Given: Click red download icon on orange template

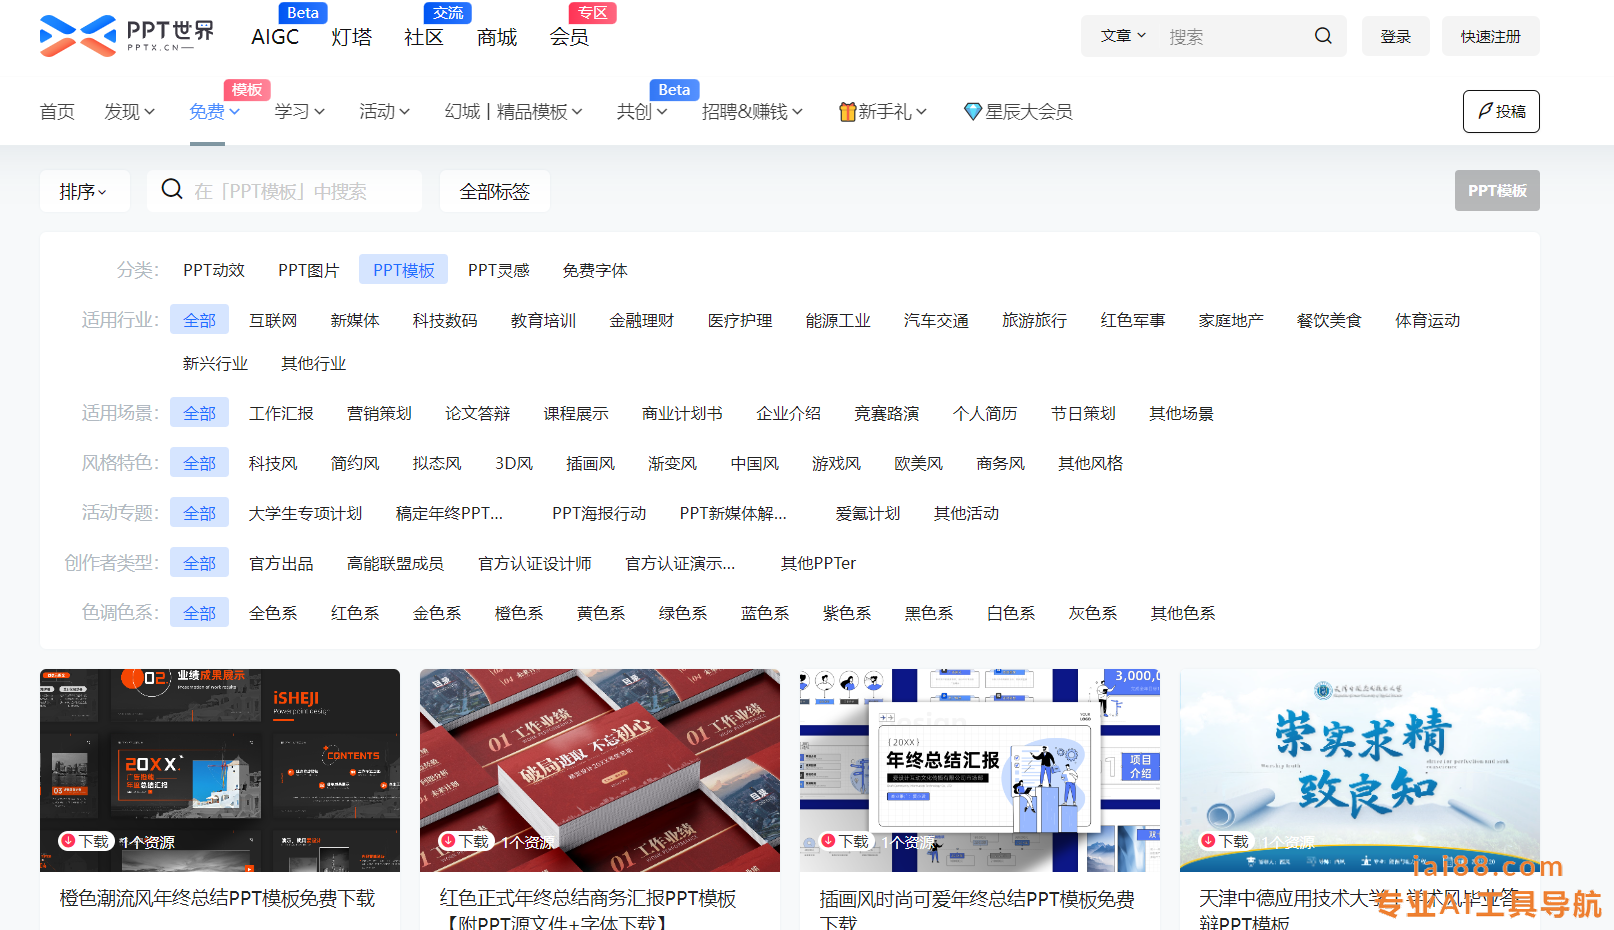Looking at the screenshot, I should pyautogui.click(x=69, y=841).
